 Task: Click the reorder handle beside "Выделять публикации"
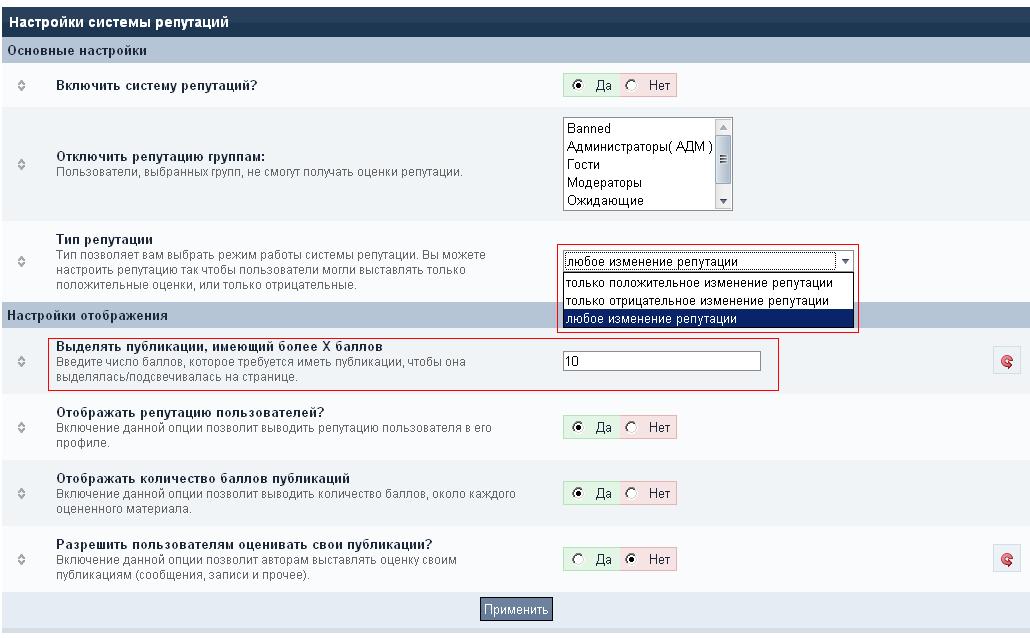tap(22, 361)
